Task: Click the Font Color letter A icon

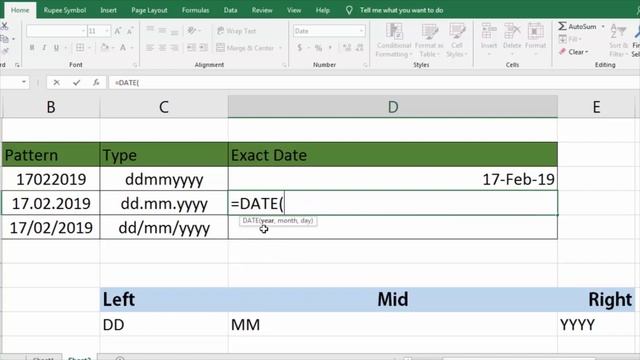Action: point(123,48)
